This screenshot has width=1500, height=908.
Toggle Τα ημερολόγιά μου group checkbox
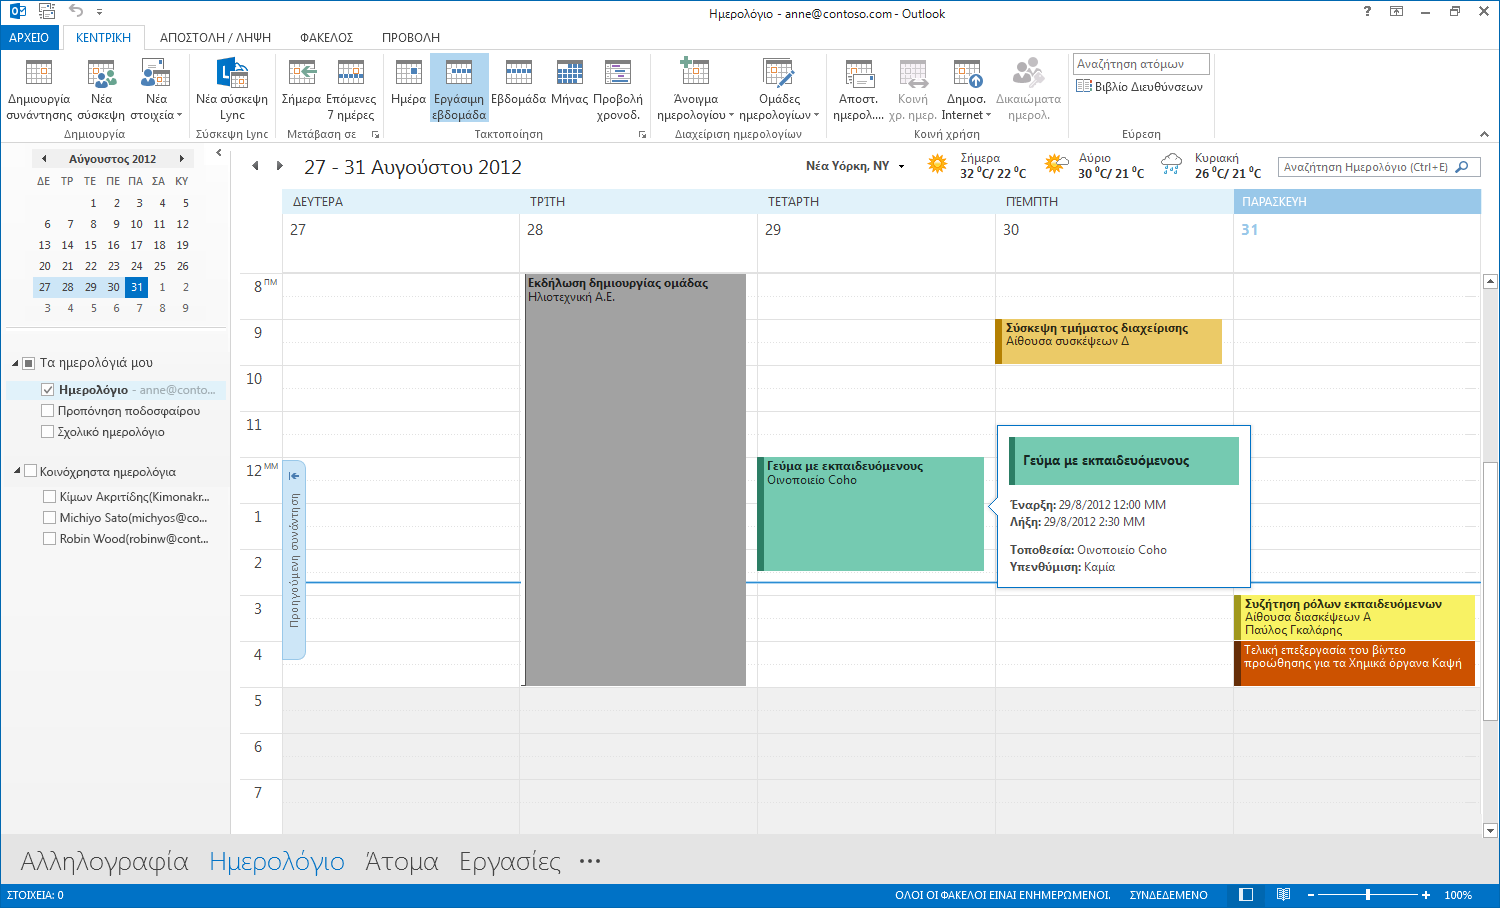coord(29,363)
